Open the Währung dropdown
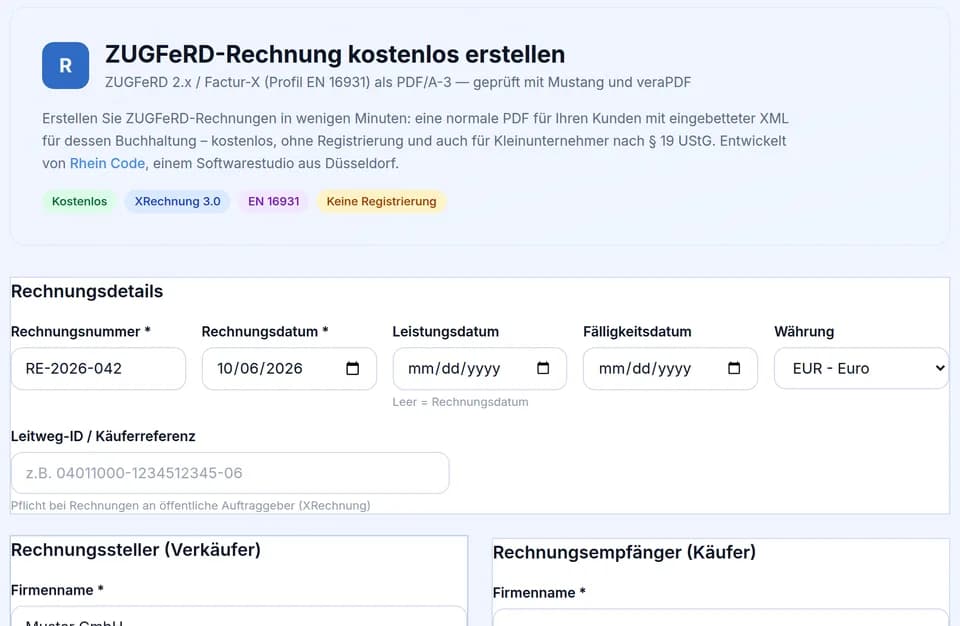The image size is (960, 626). 861,368
